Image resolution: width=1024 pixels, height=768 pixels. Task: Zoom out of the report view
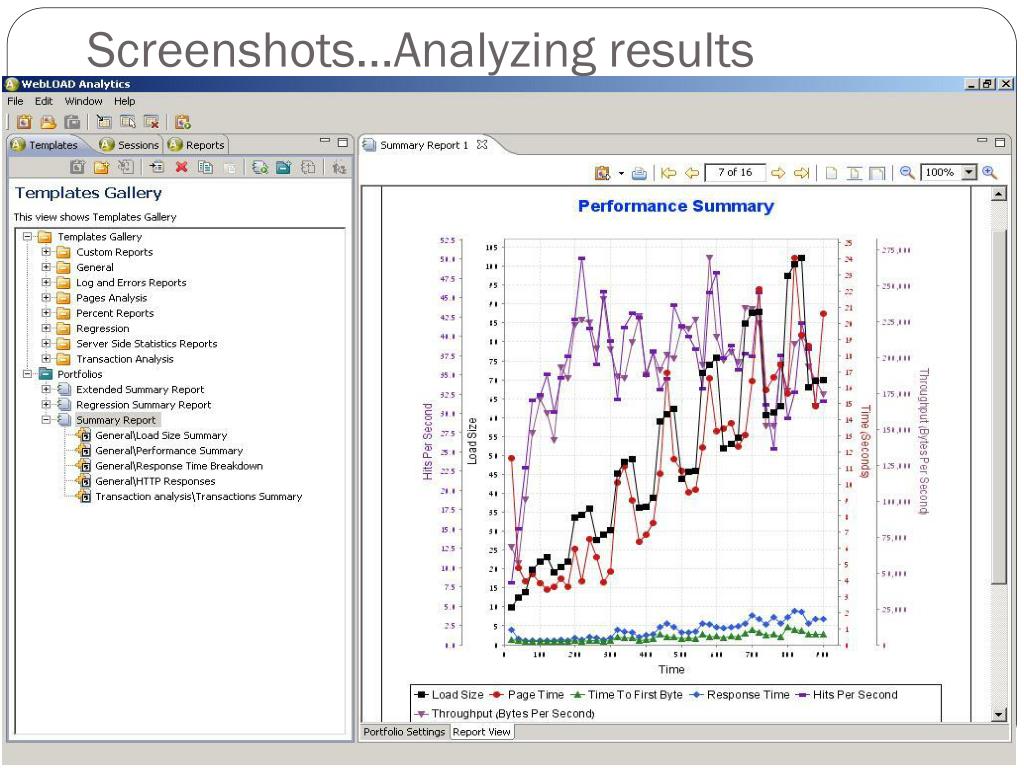(x=906, y=172)
